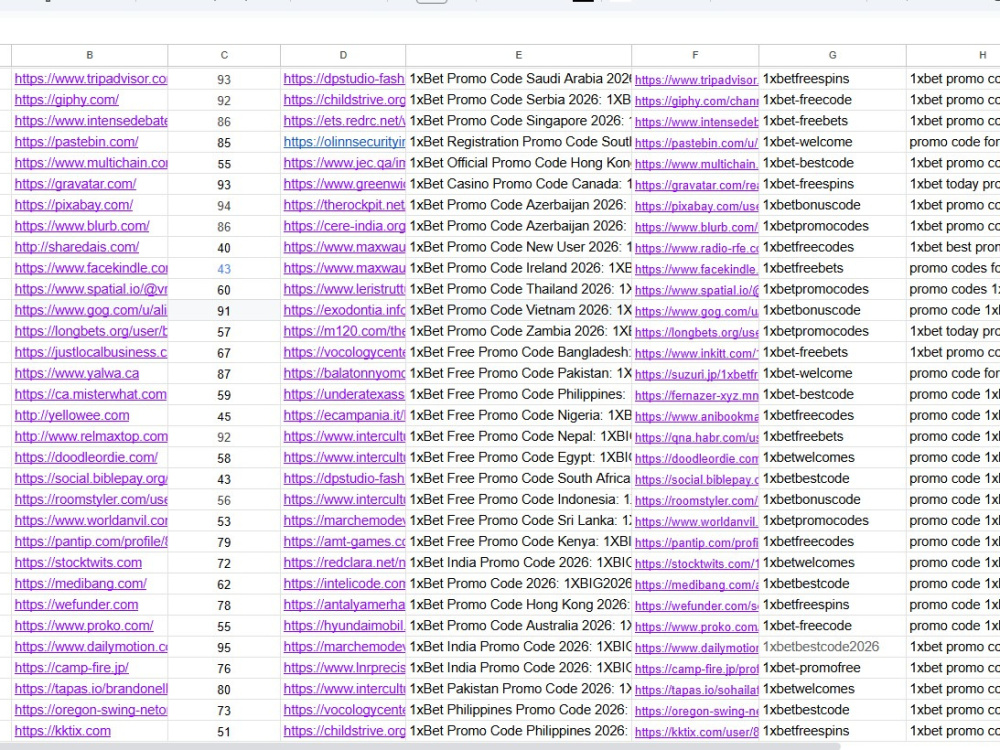Open the stocktwits.com link in column B
This screenshot has width=1000, height=750.
coord(78,563)
